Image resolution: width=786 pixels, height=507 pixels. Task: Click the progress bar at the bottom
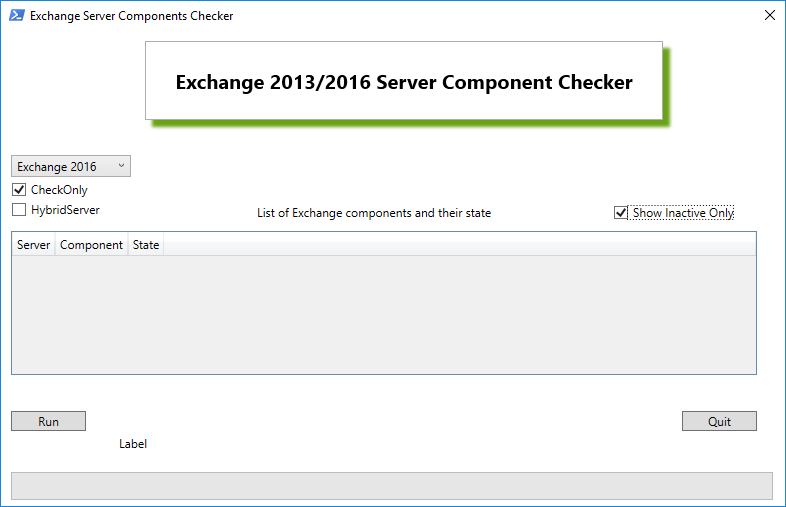pyautogui.click(x=391, y=485)
